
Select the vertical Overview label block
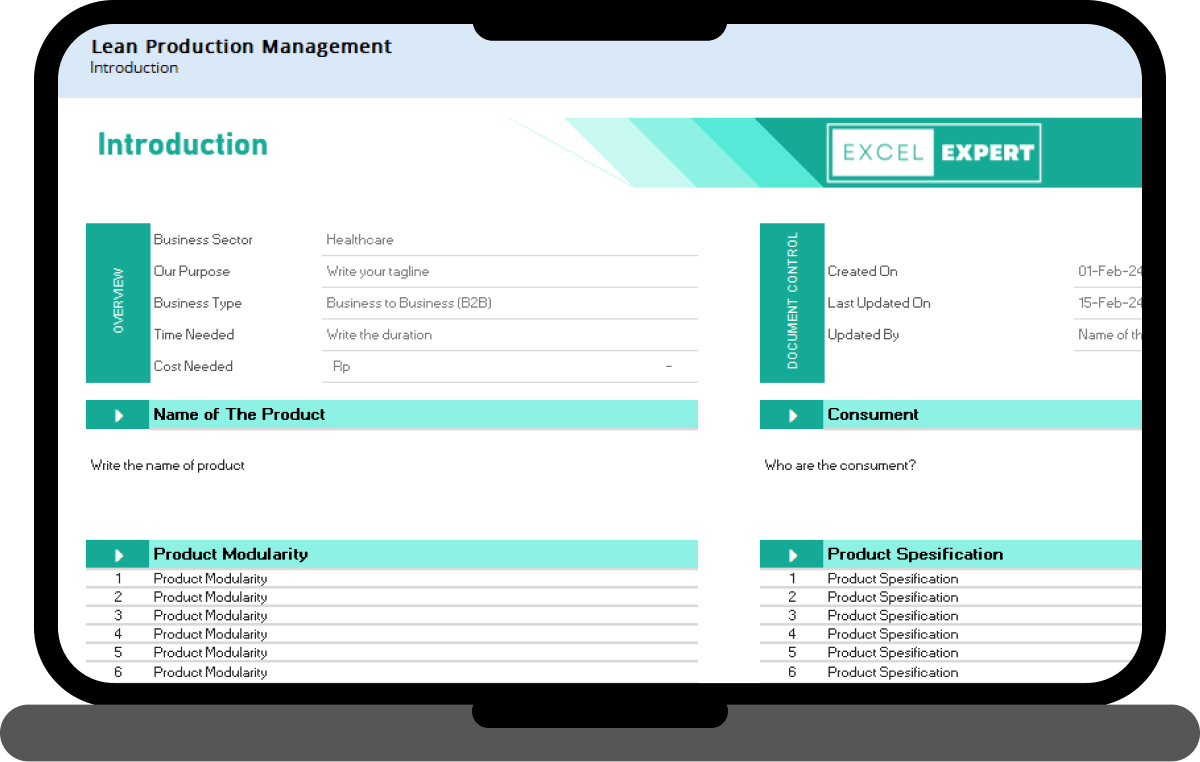pyautogui.click(x=118, y=302)
